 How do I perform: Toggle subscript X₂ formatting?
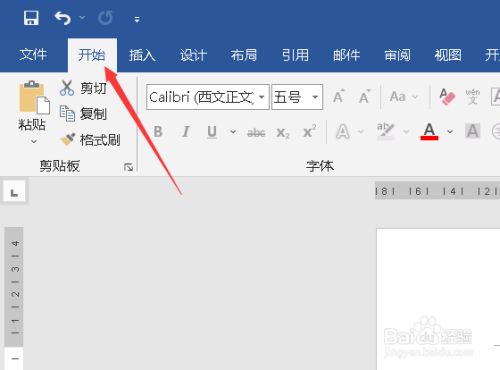[283, 133]
